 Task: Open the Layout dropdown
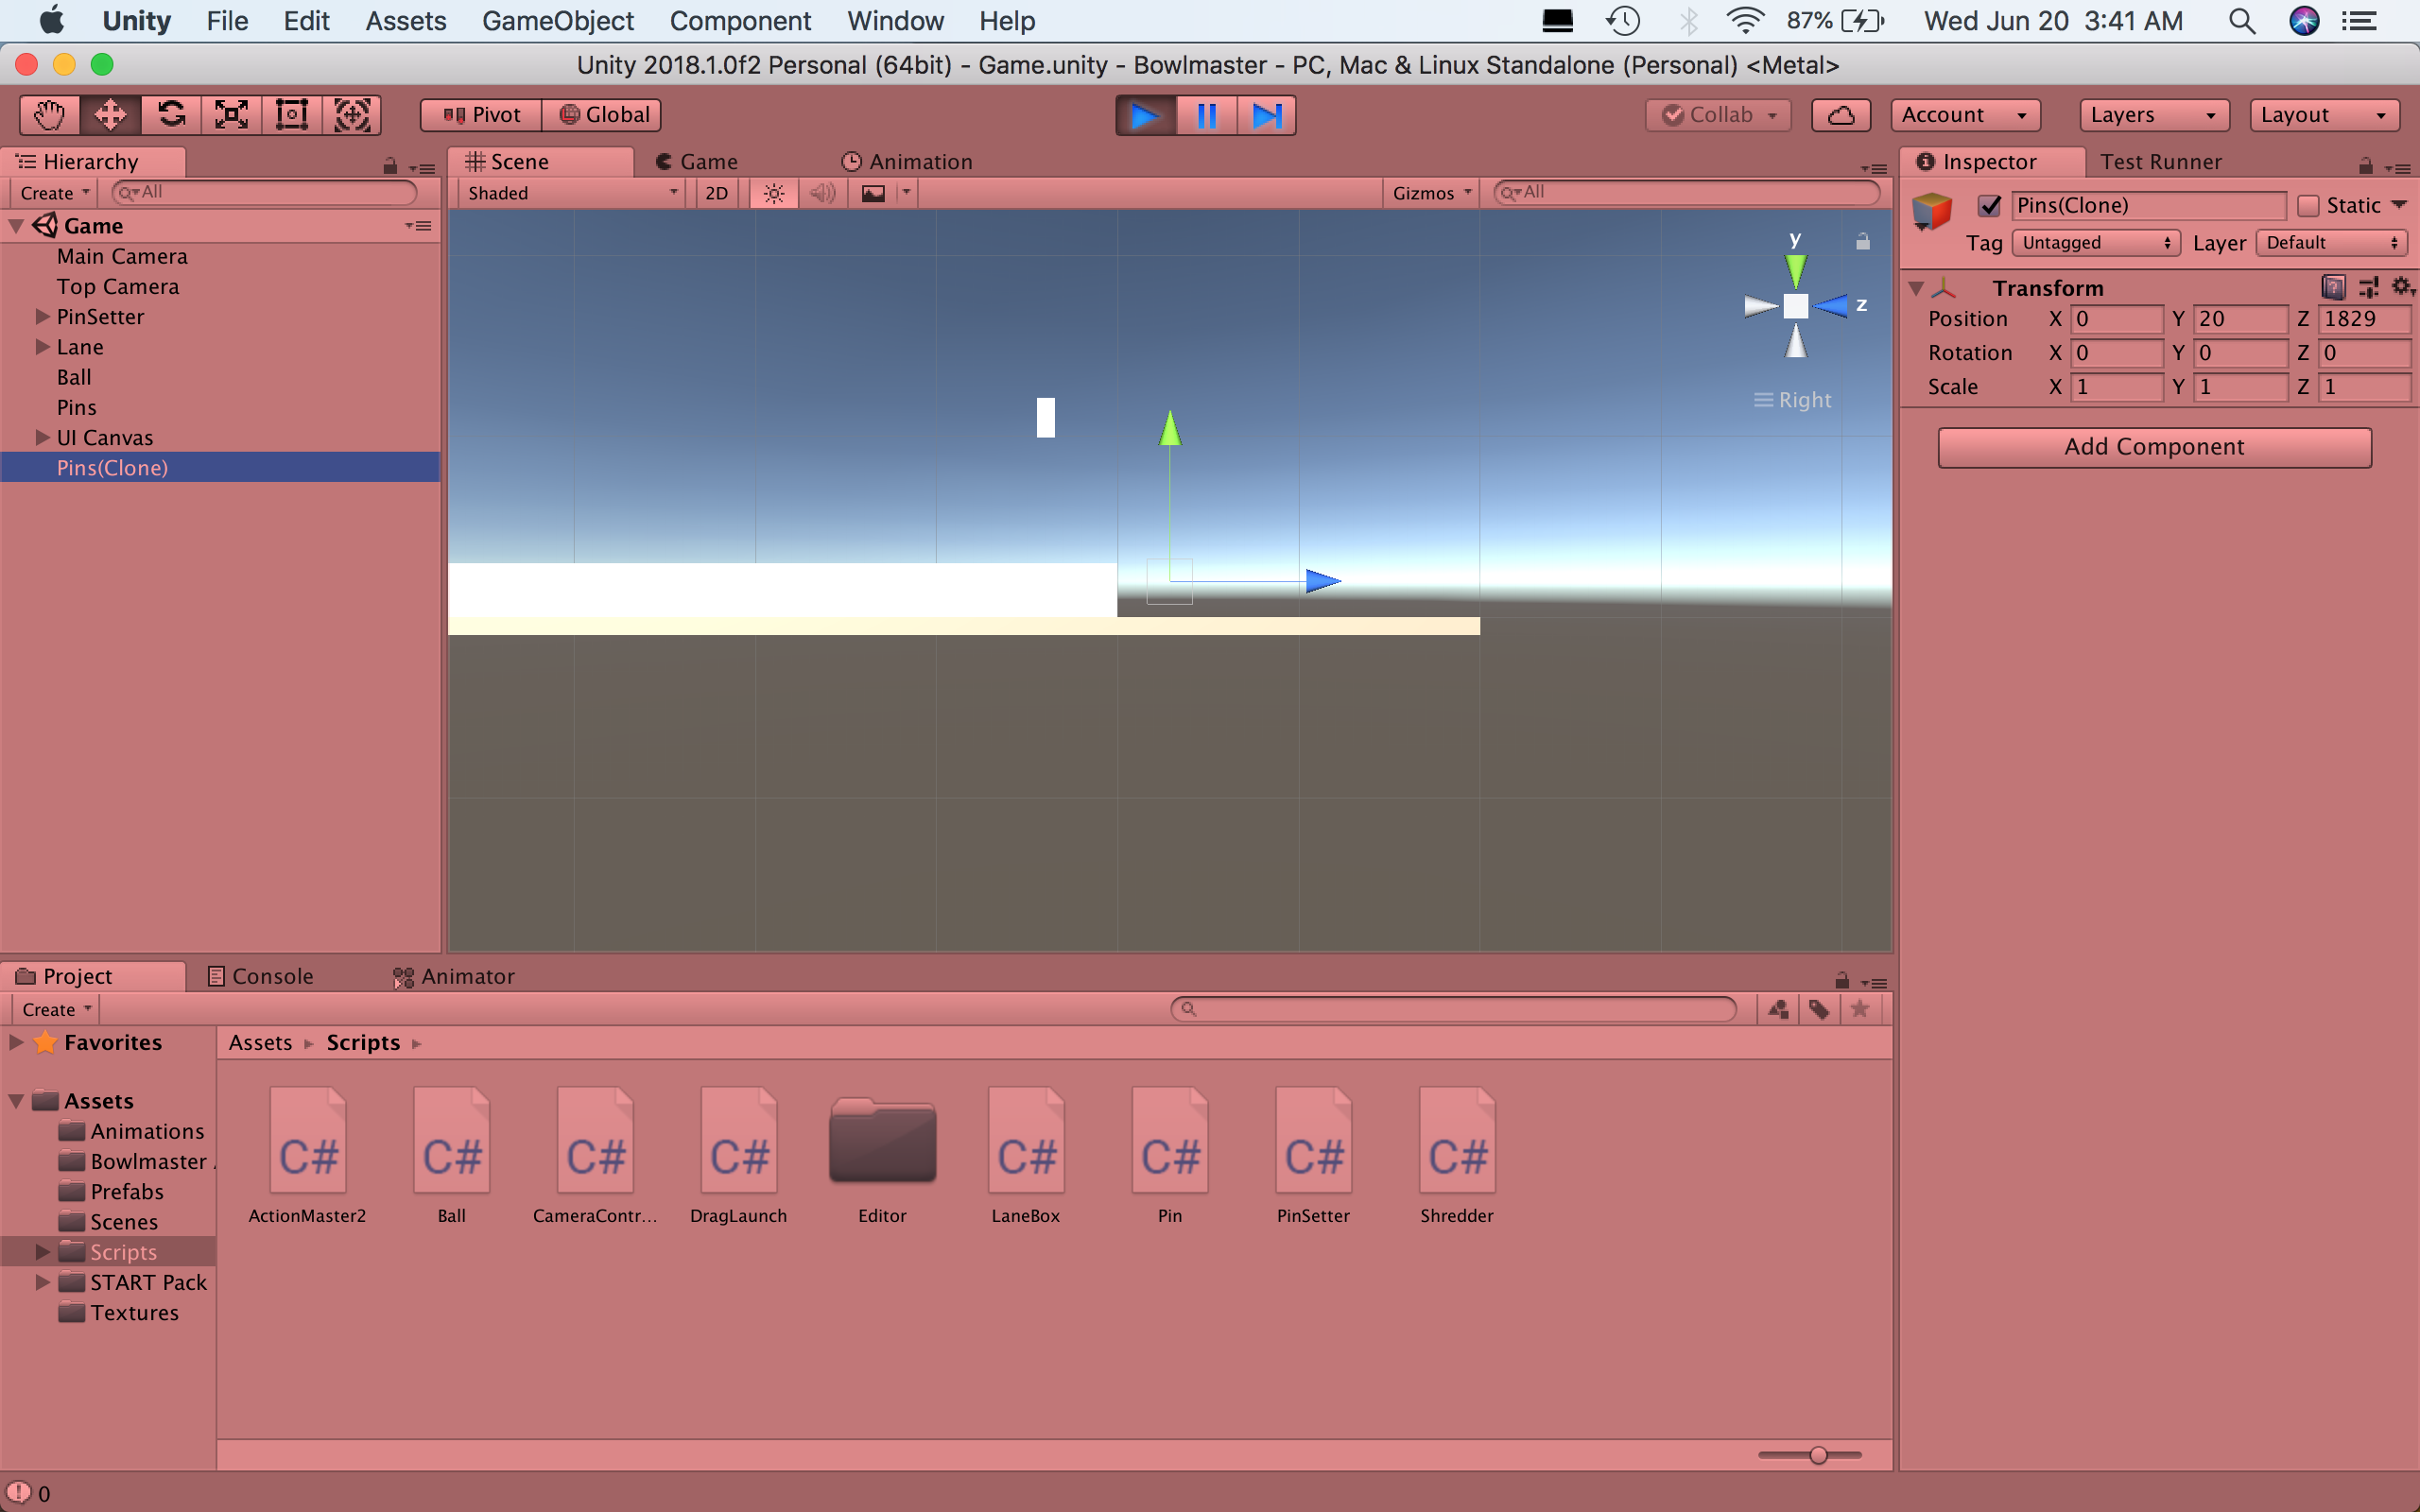pos(2323,114)
